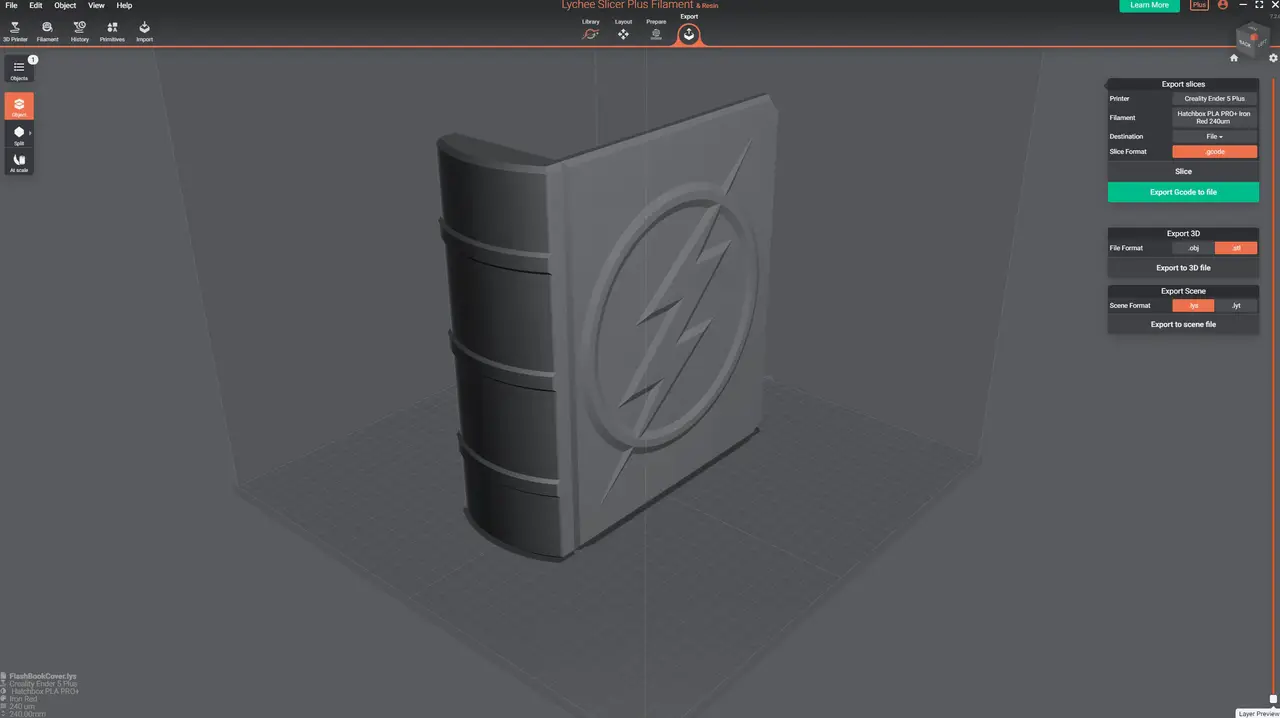The image size is (1280, 718).
Task: Click the Export 3D panel header
Action: tap(1183, 233)
